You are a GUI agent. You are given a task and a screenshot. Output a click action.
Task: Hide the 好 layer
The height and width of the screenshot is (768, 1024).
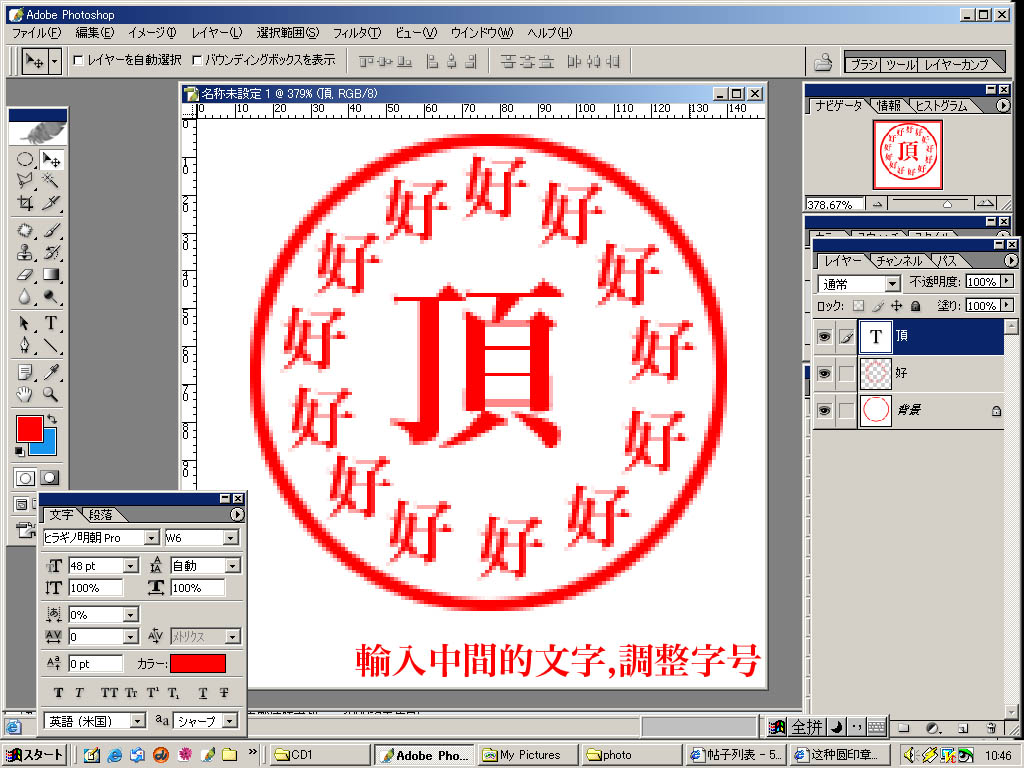pyautogui.click(x=824, y=374)
